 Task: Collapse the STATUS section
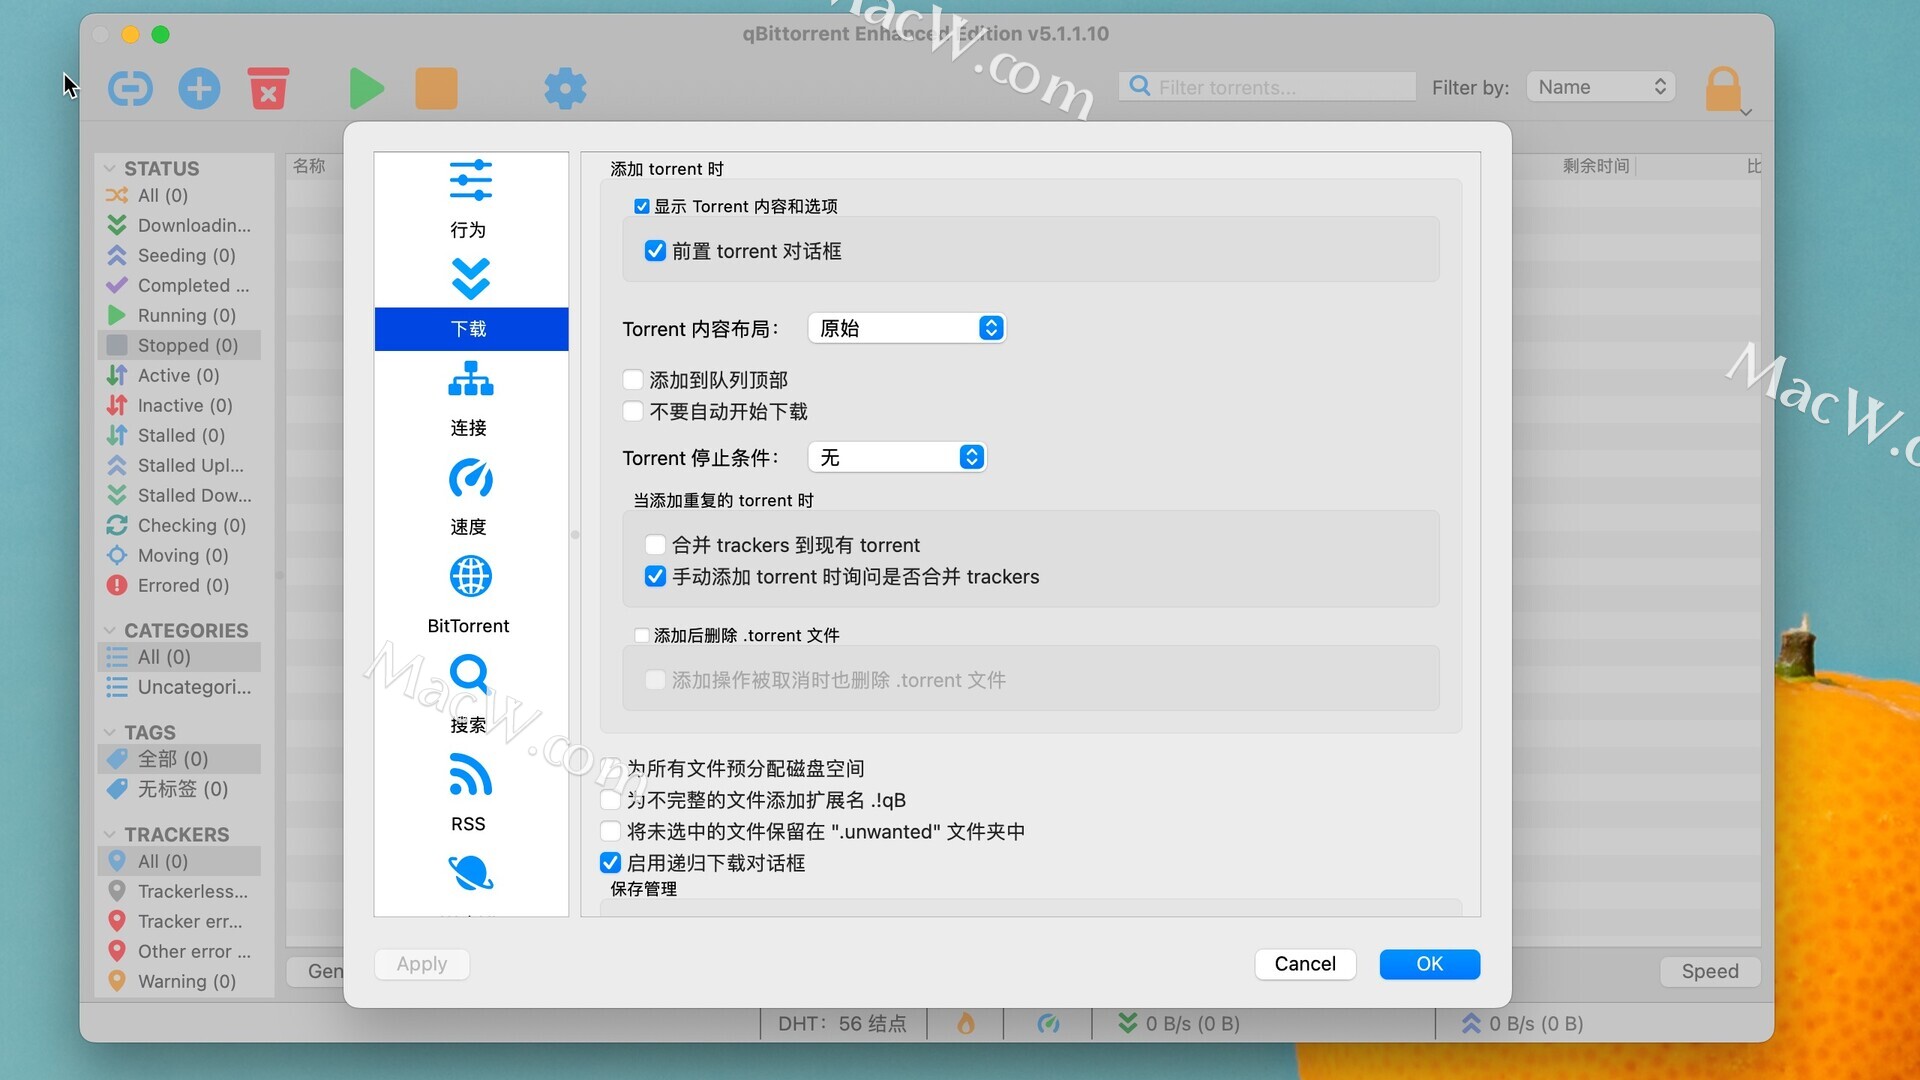click(x=110, y=168)
